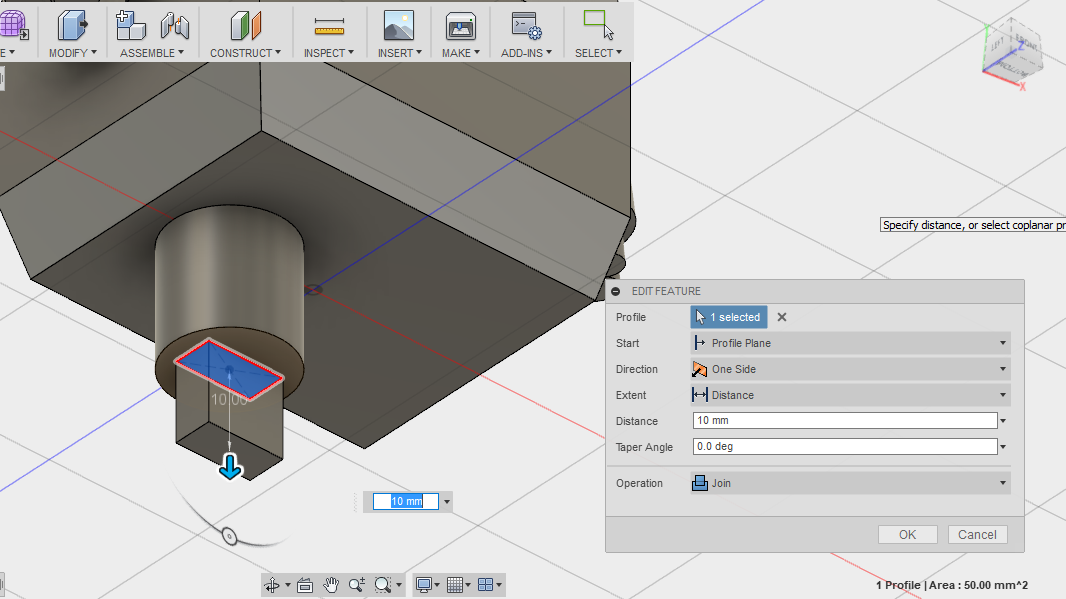This screenshot has width=1066, height=599.
Task: Activate the Orbit tool
Action: click(x=273, y=584)
